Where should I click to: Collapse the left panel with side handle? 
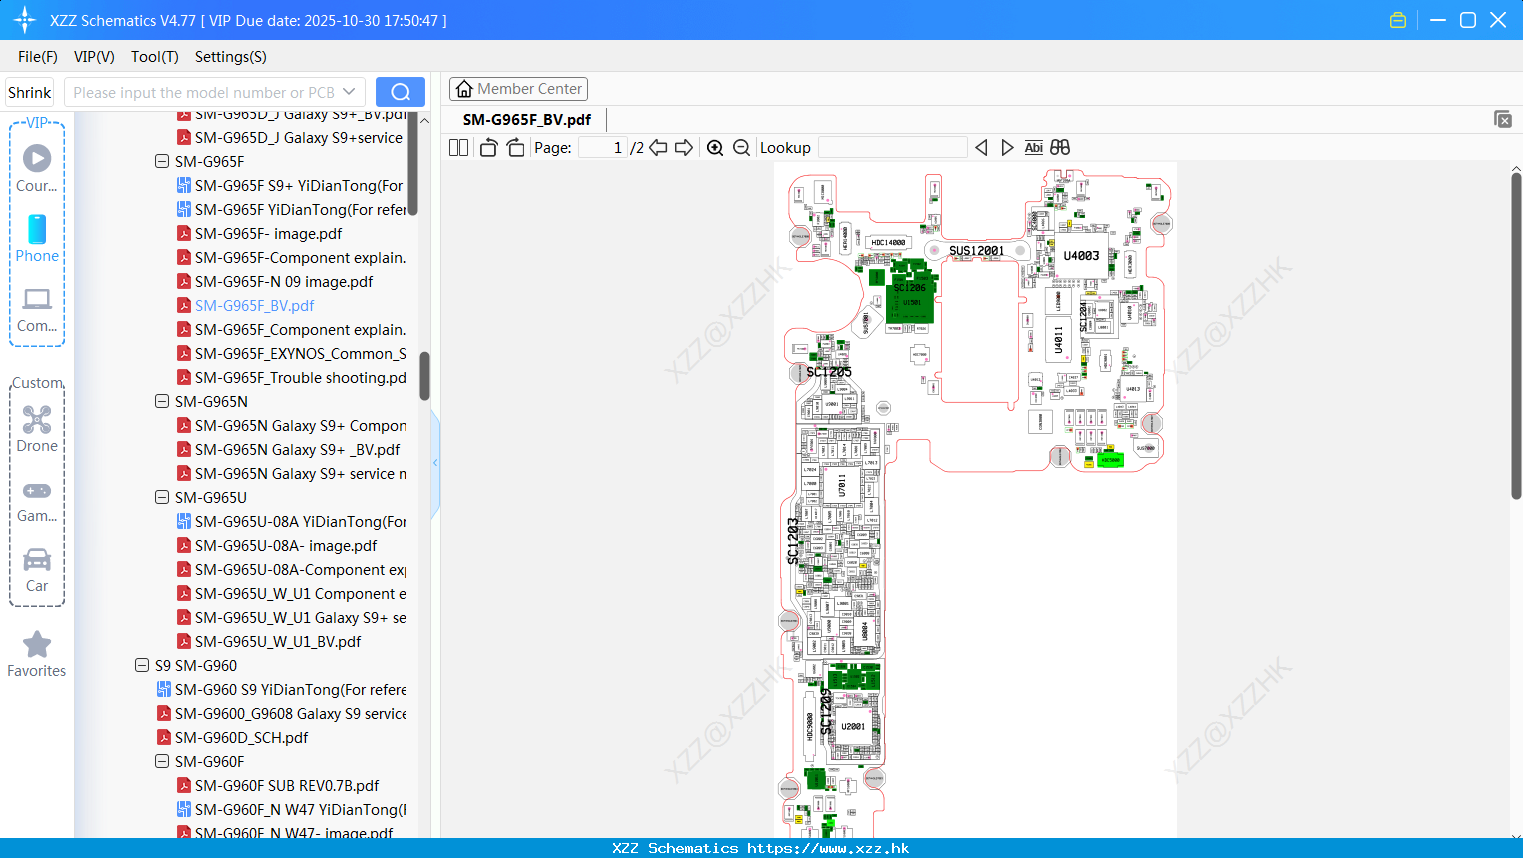pyautogui.click(x=435, y=463)
